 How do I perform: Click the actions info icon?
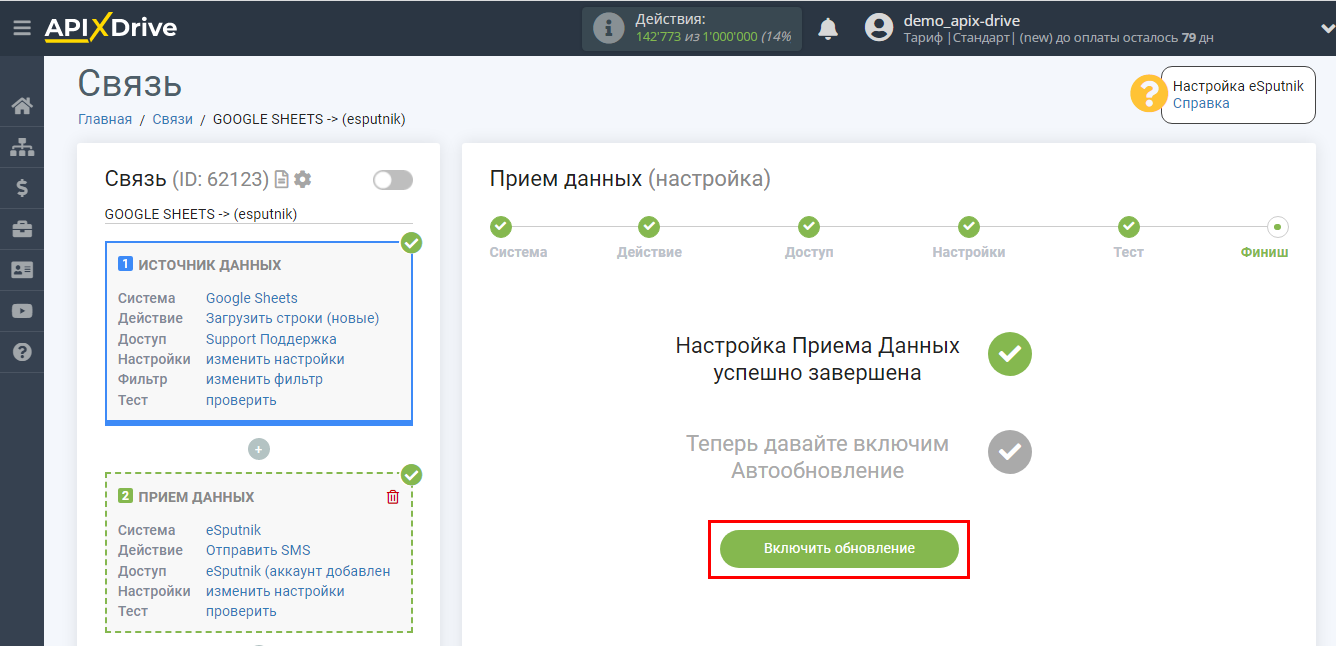608,29
